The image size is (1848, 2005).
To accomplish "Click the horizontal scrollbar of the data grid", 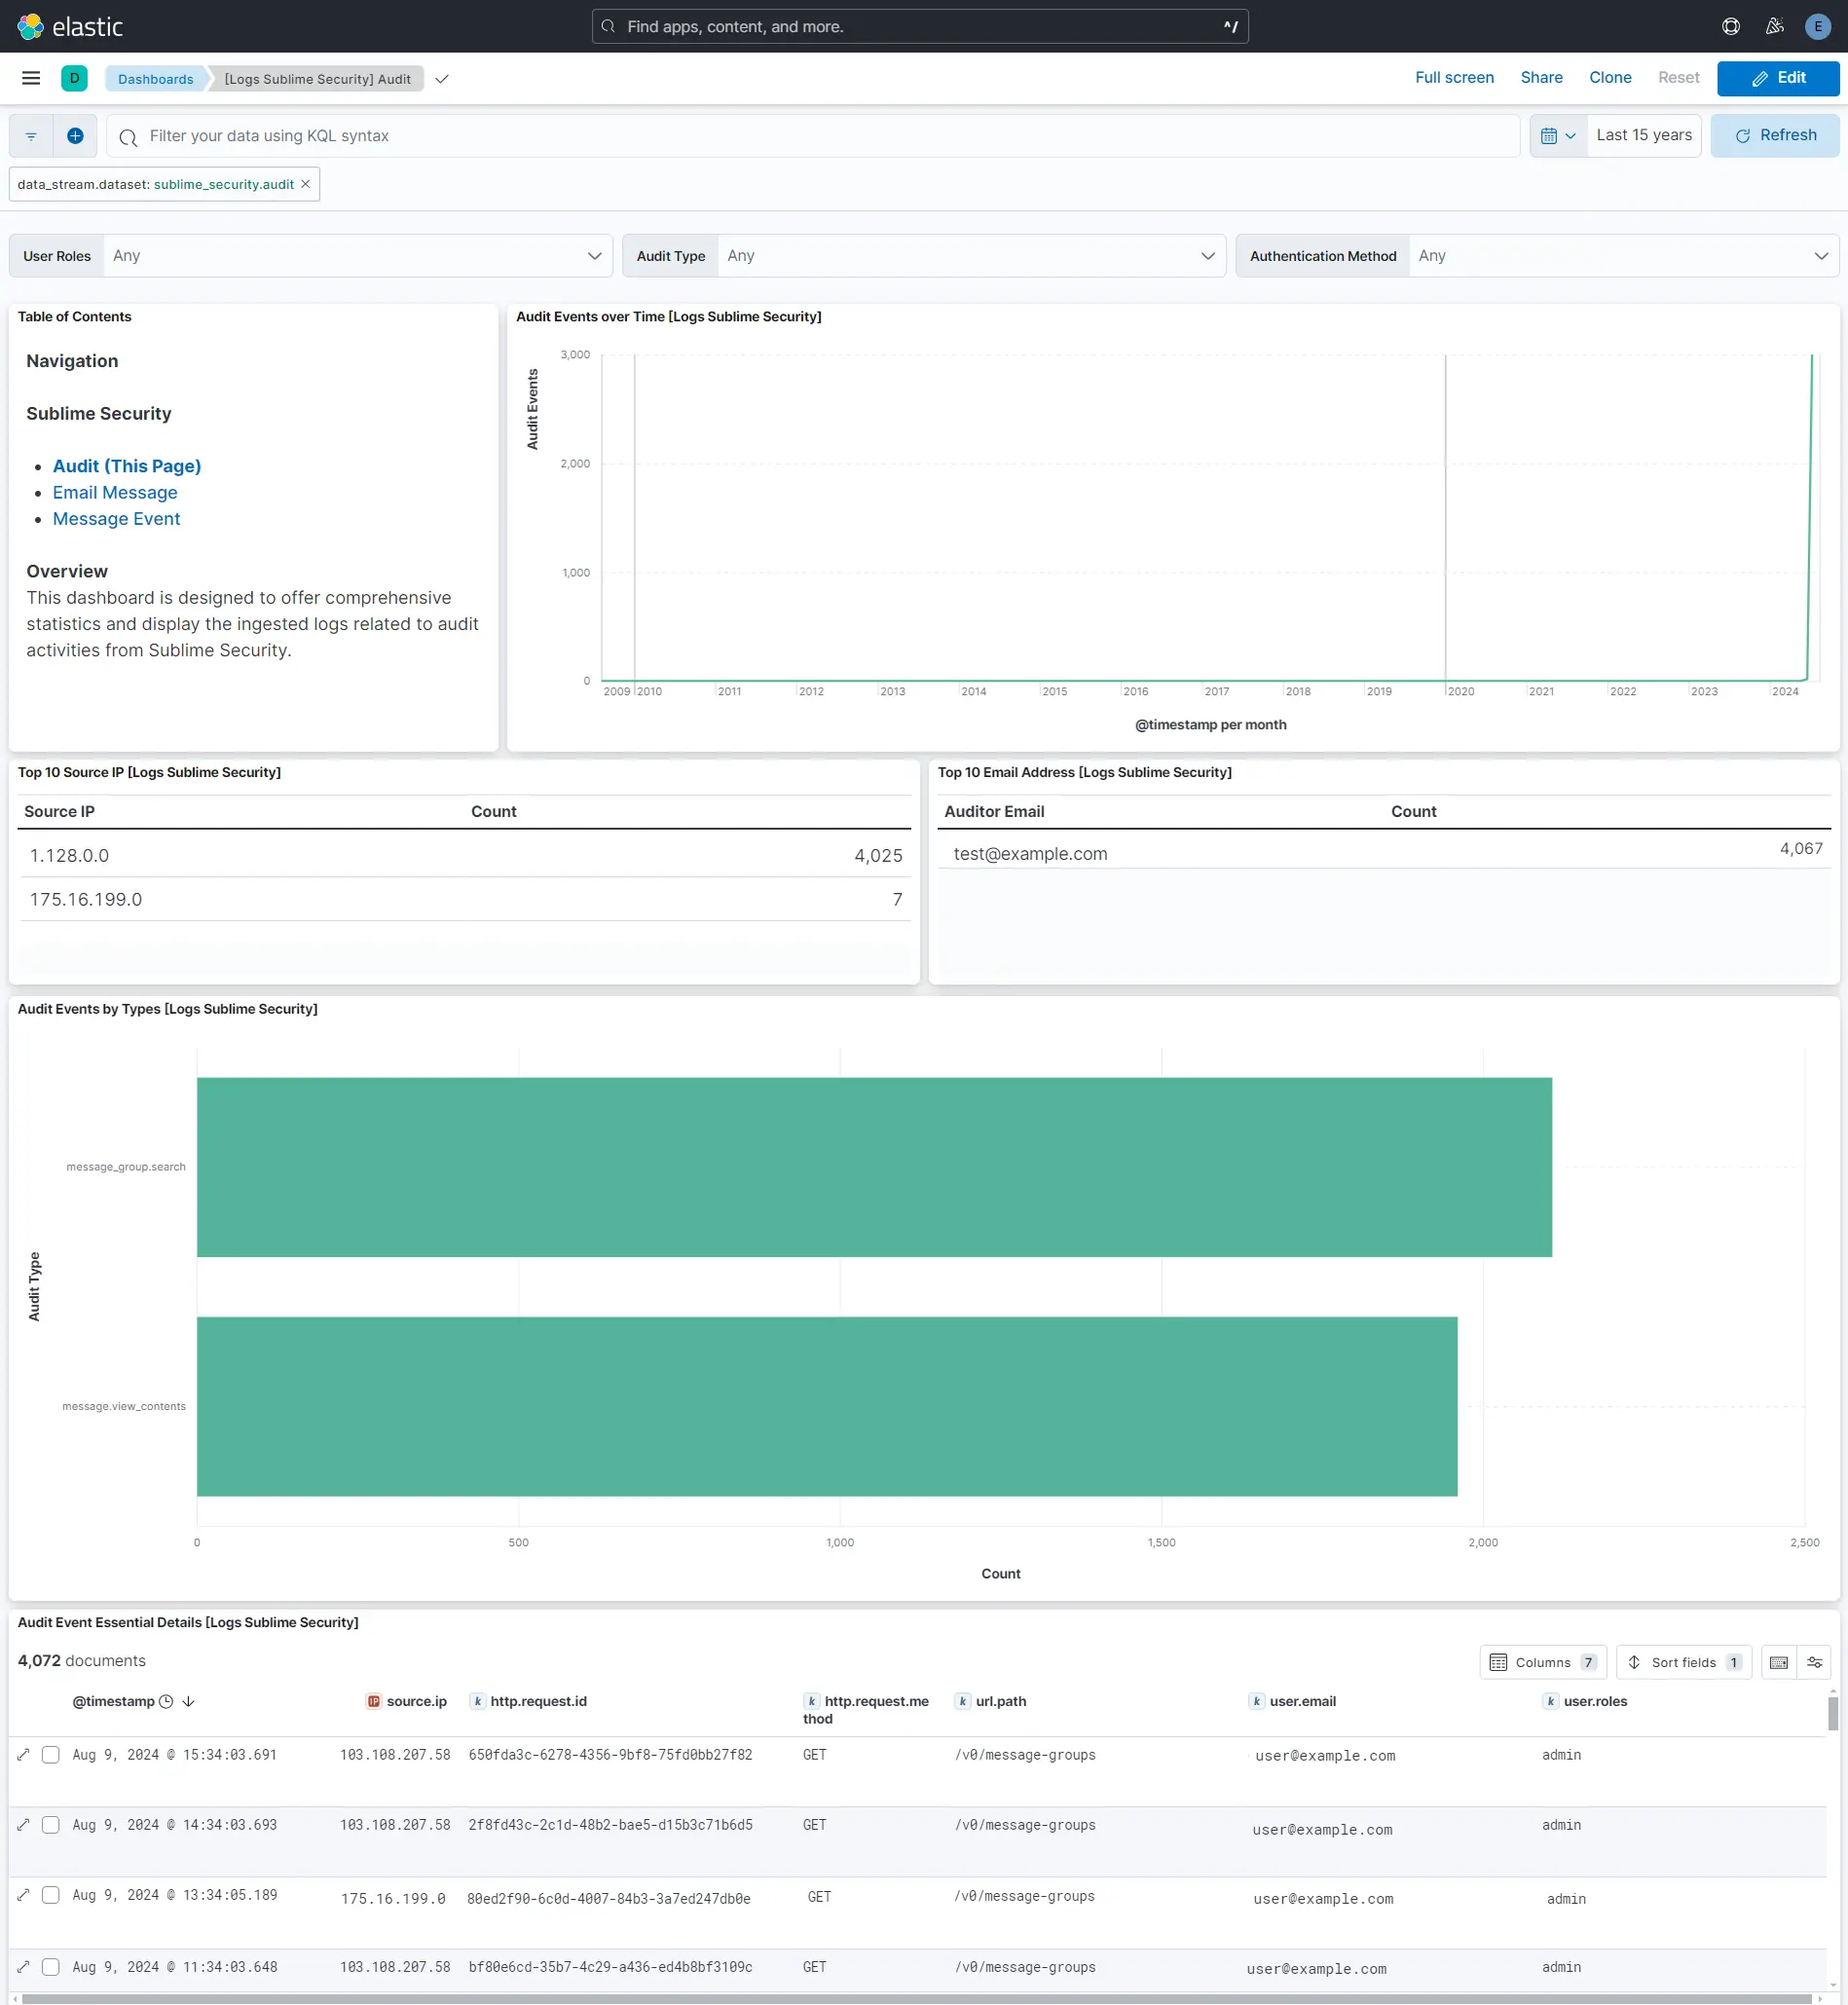I will tap(915, 1998).
